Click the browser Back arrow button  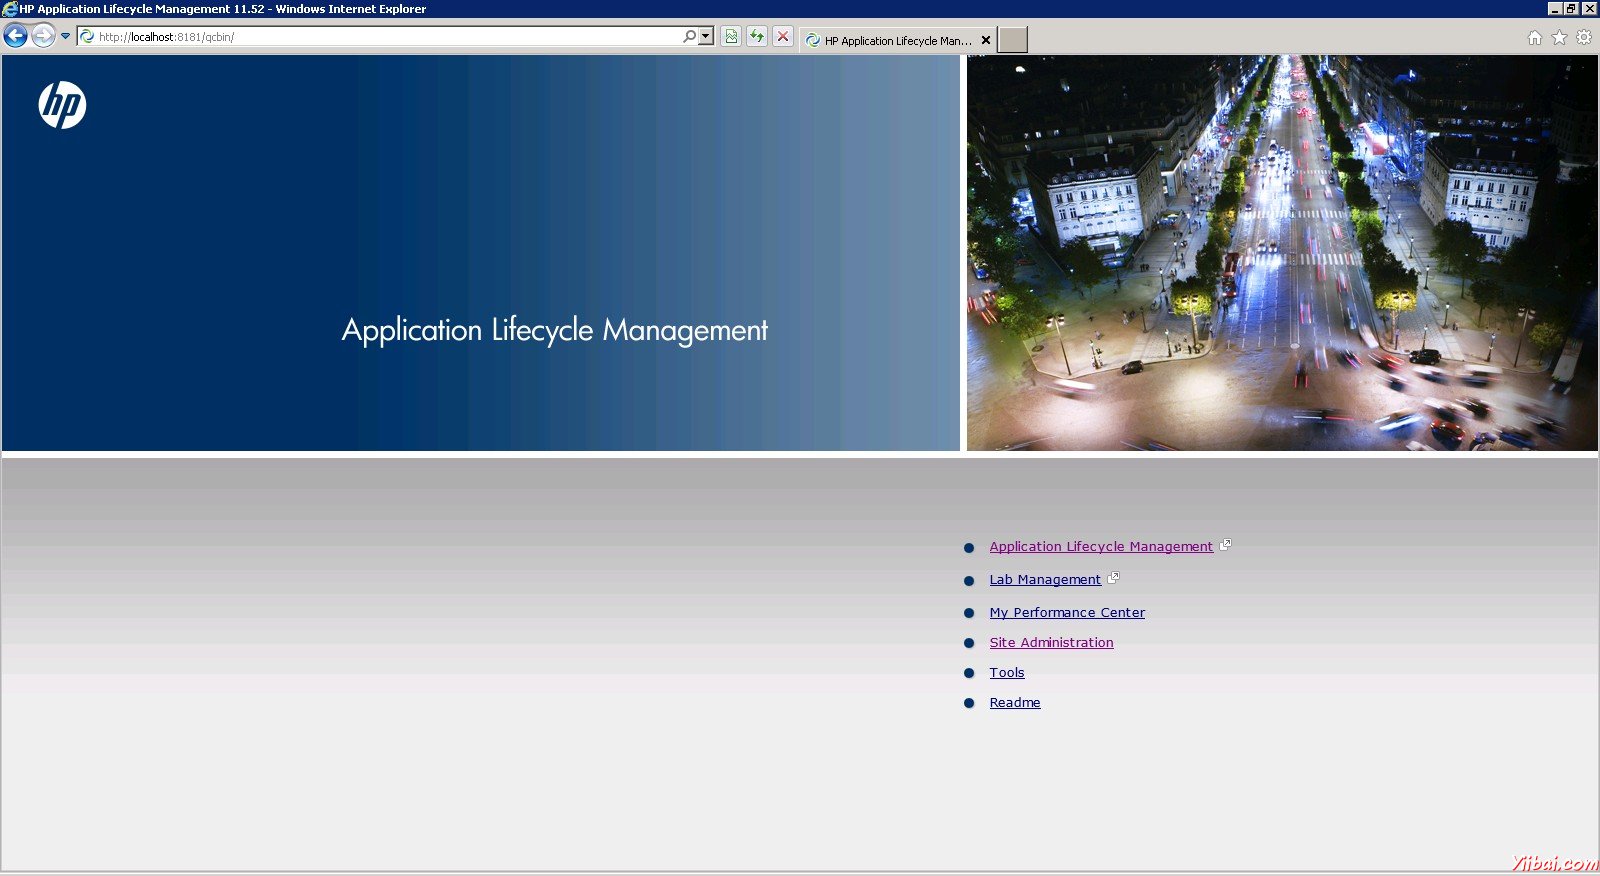[15, 37]
